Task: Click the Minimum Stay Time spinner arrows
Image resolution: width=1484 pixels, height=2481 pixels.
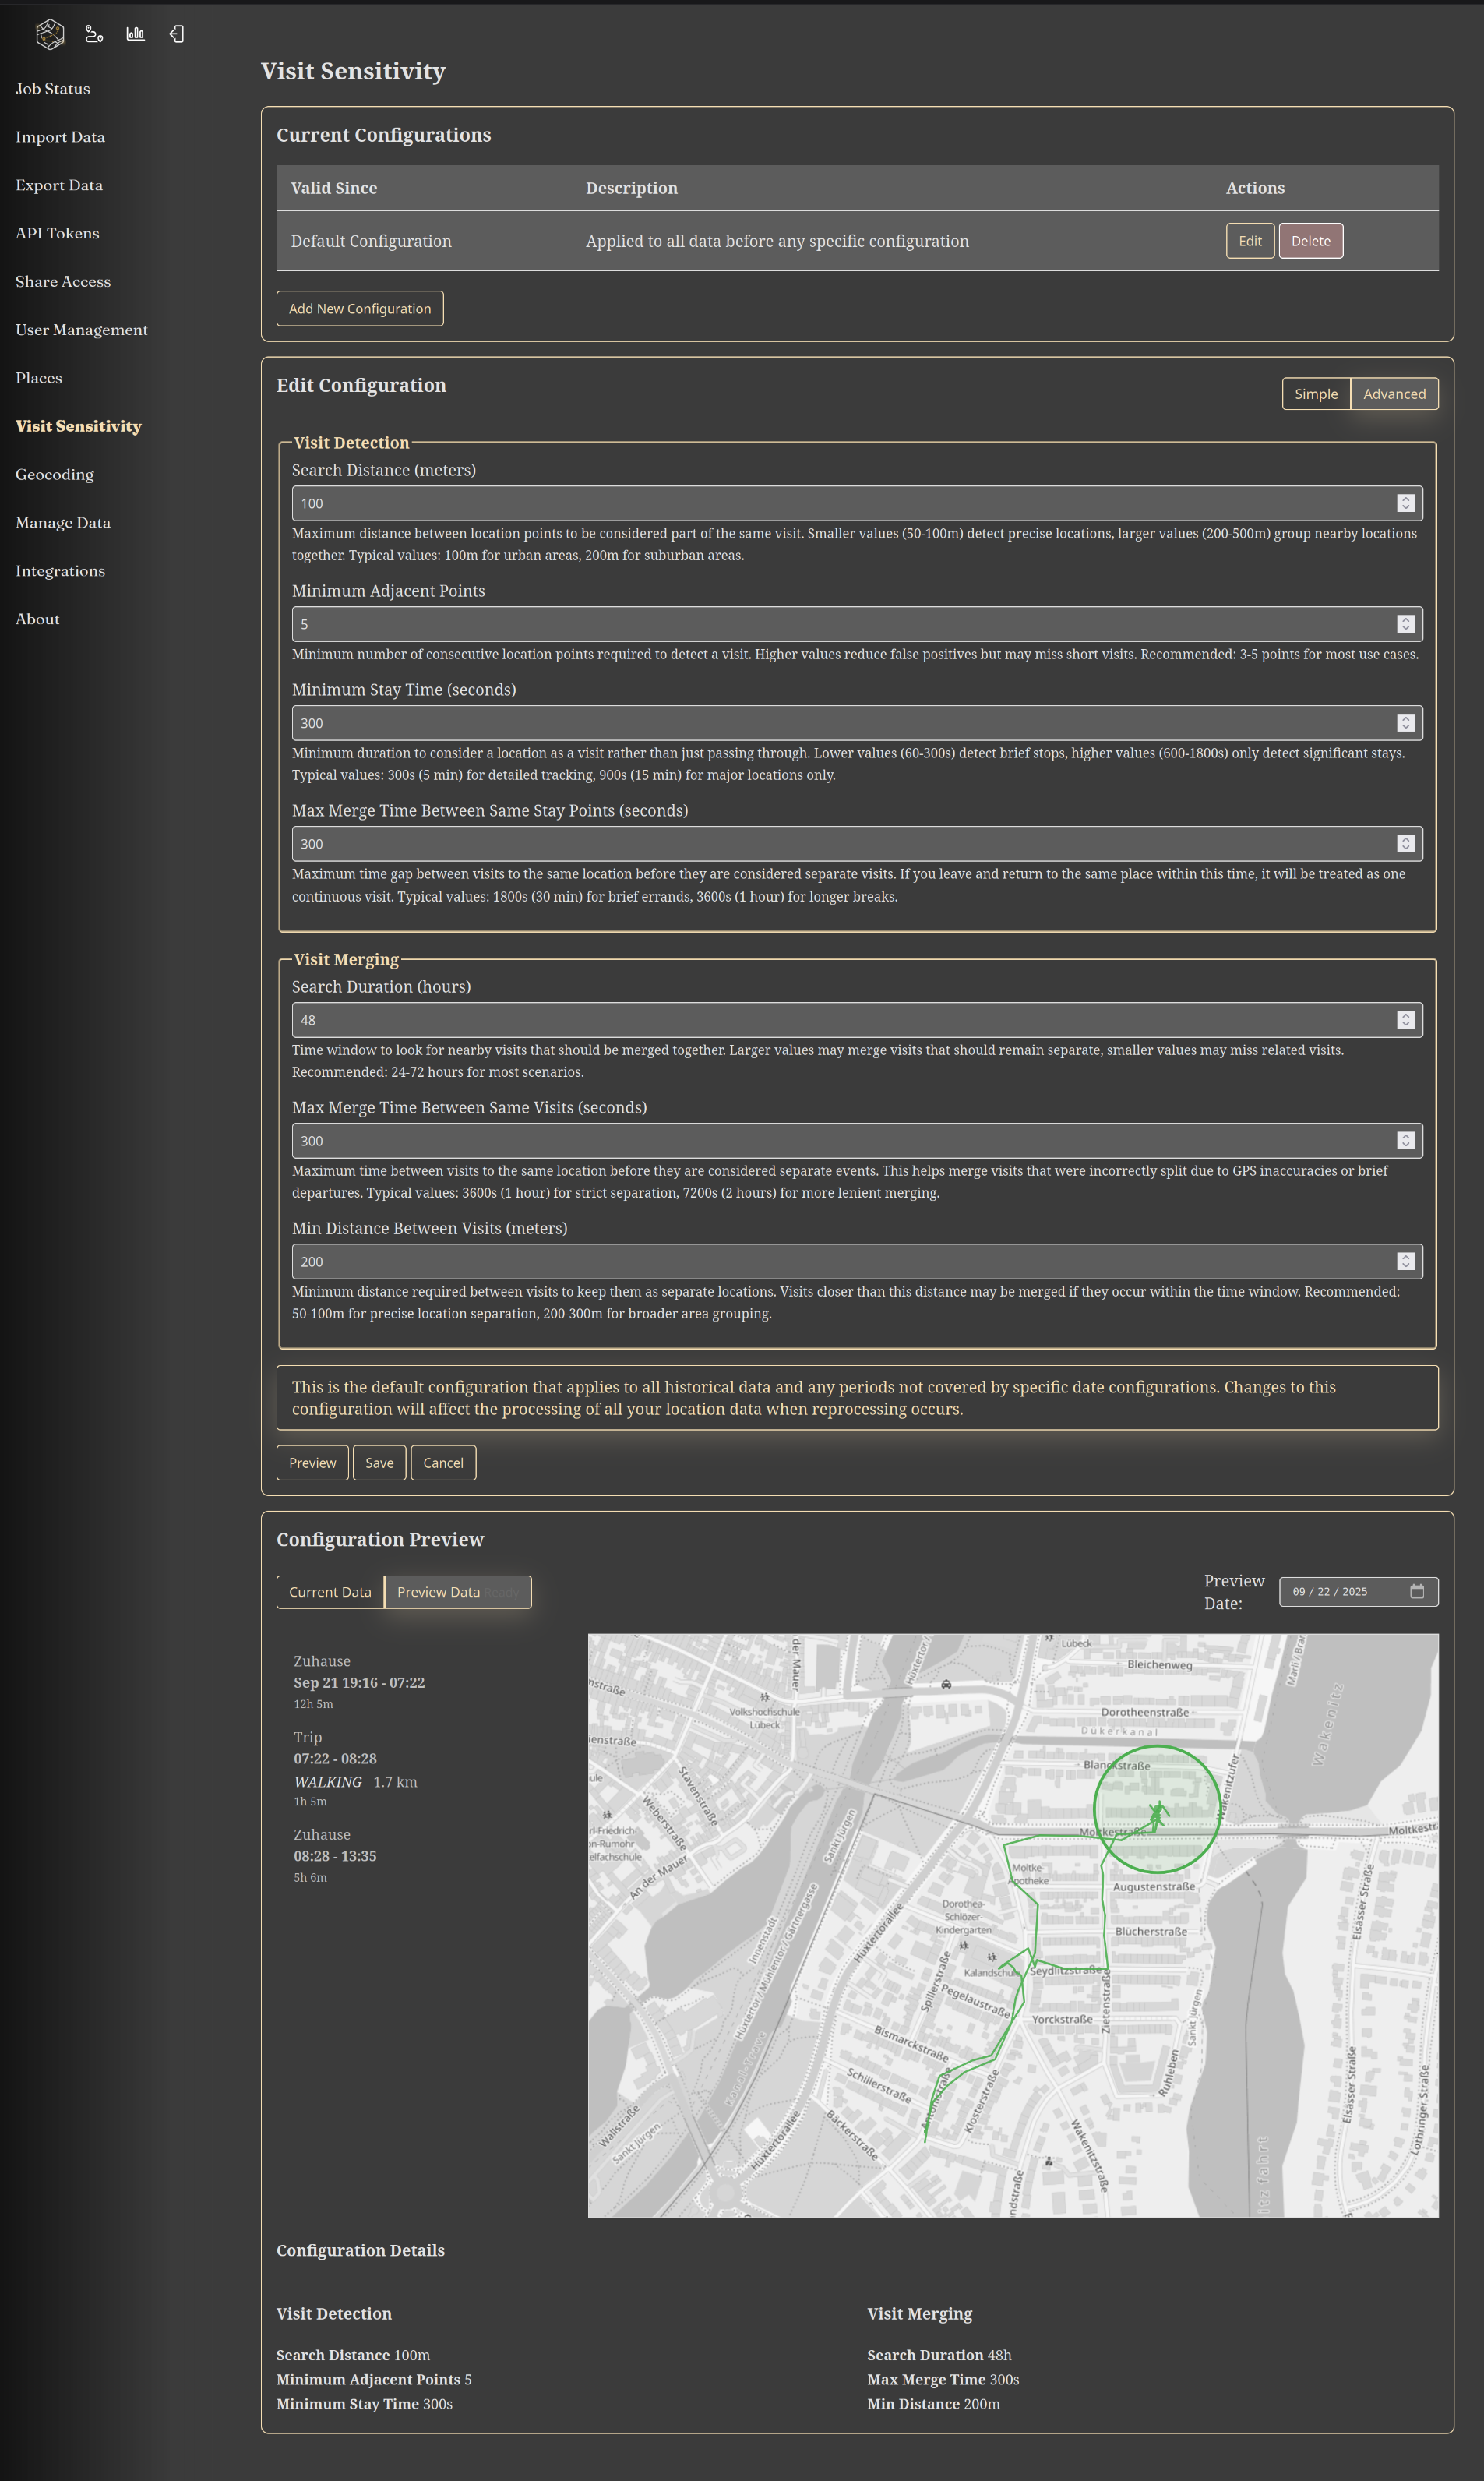Action: 1405,723
